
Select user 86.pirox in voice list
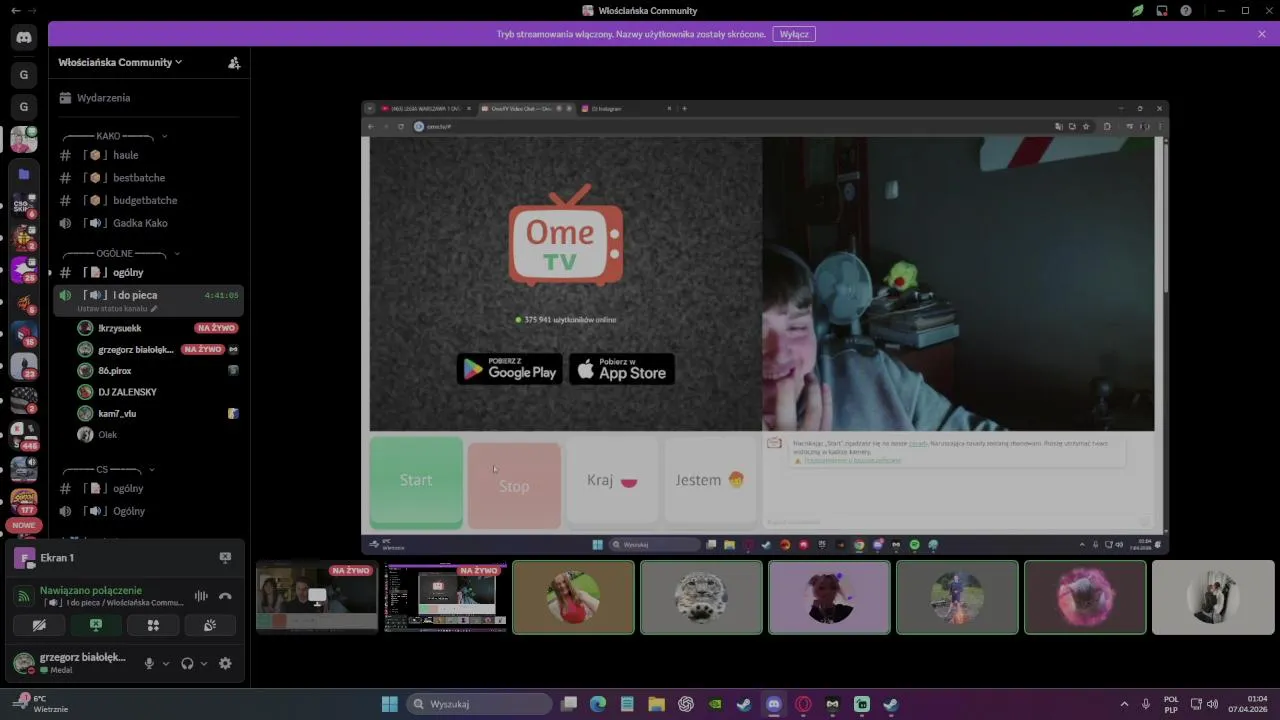[158, 371]
